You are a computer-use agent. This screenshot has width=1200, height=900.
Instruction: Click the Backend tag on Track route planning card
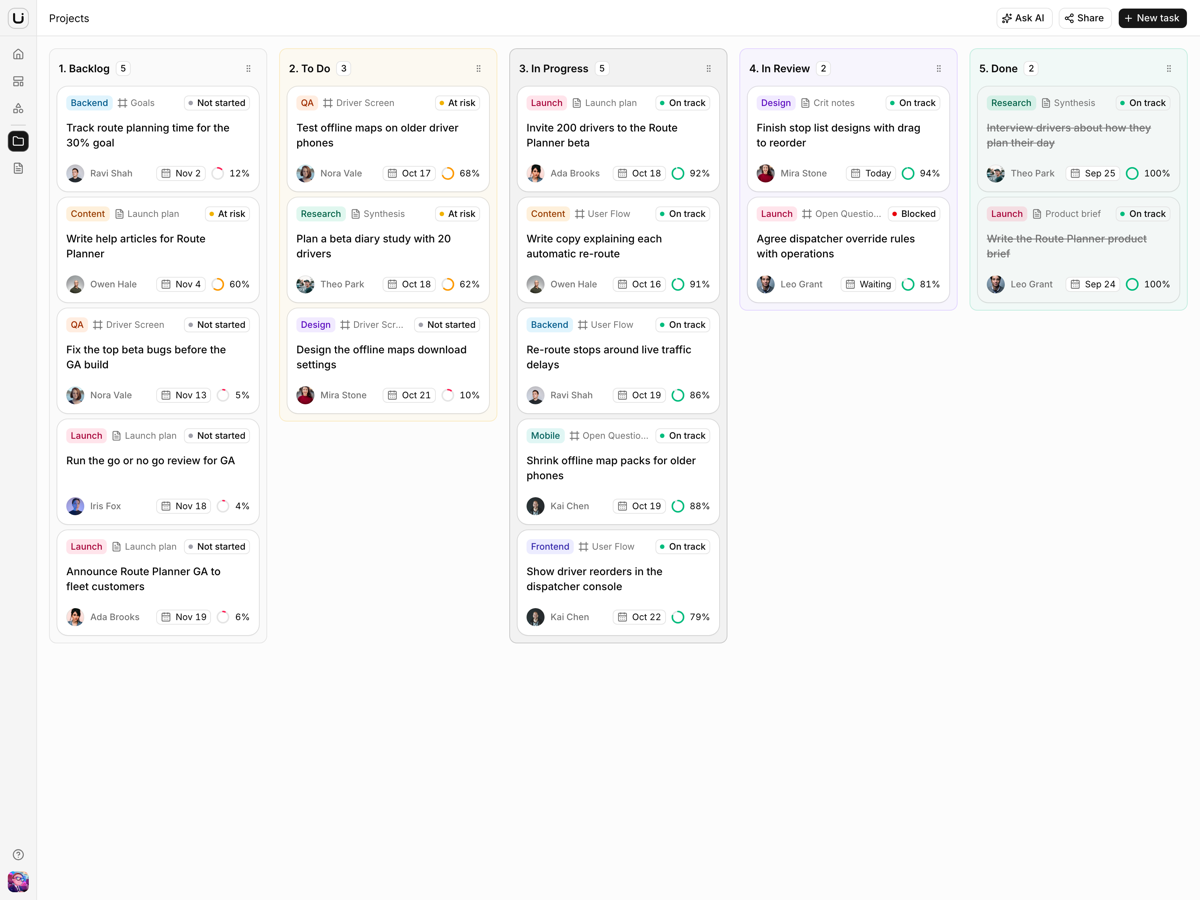(89, 103)
